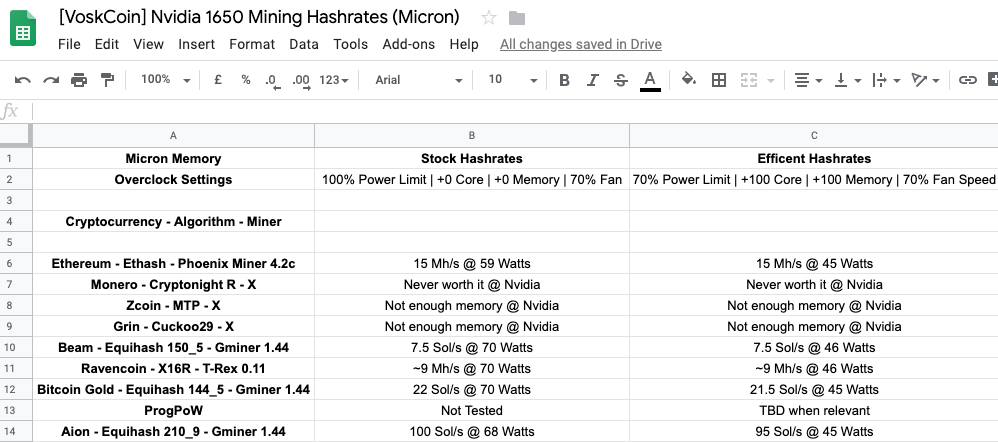Undo the last action
The height and width of the screenshot is (442, 998).
[x=23, y=80]
